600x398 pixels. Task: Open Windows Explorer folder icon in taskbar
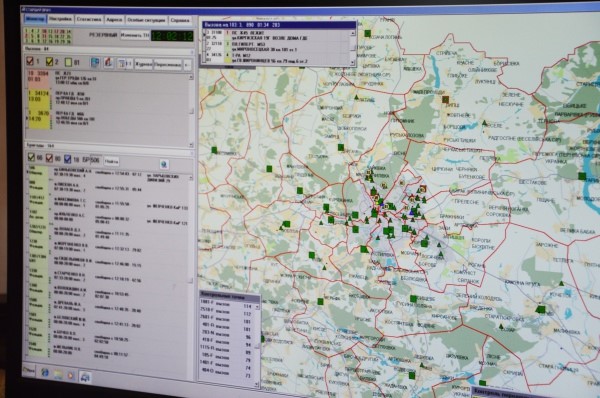pyautogui.click(x=58, y=374)
